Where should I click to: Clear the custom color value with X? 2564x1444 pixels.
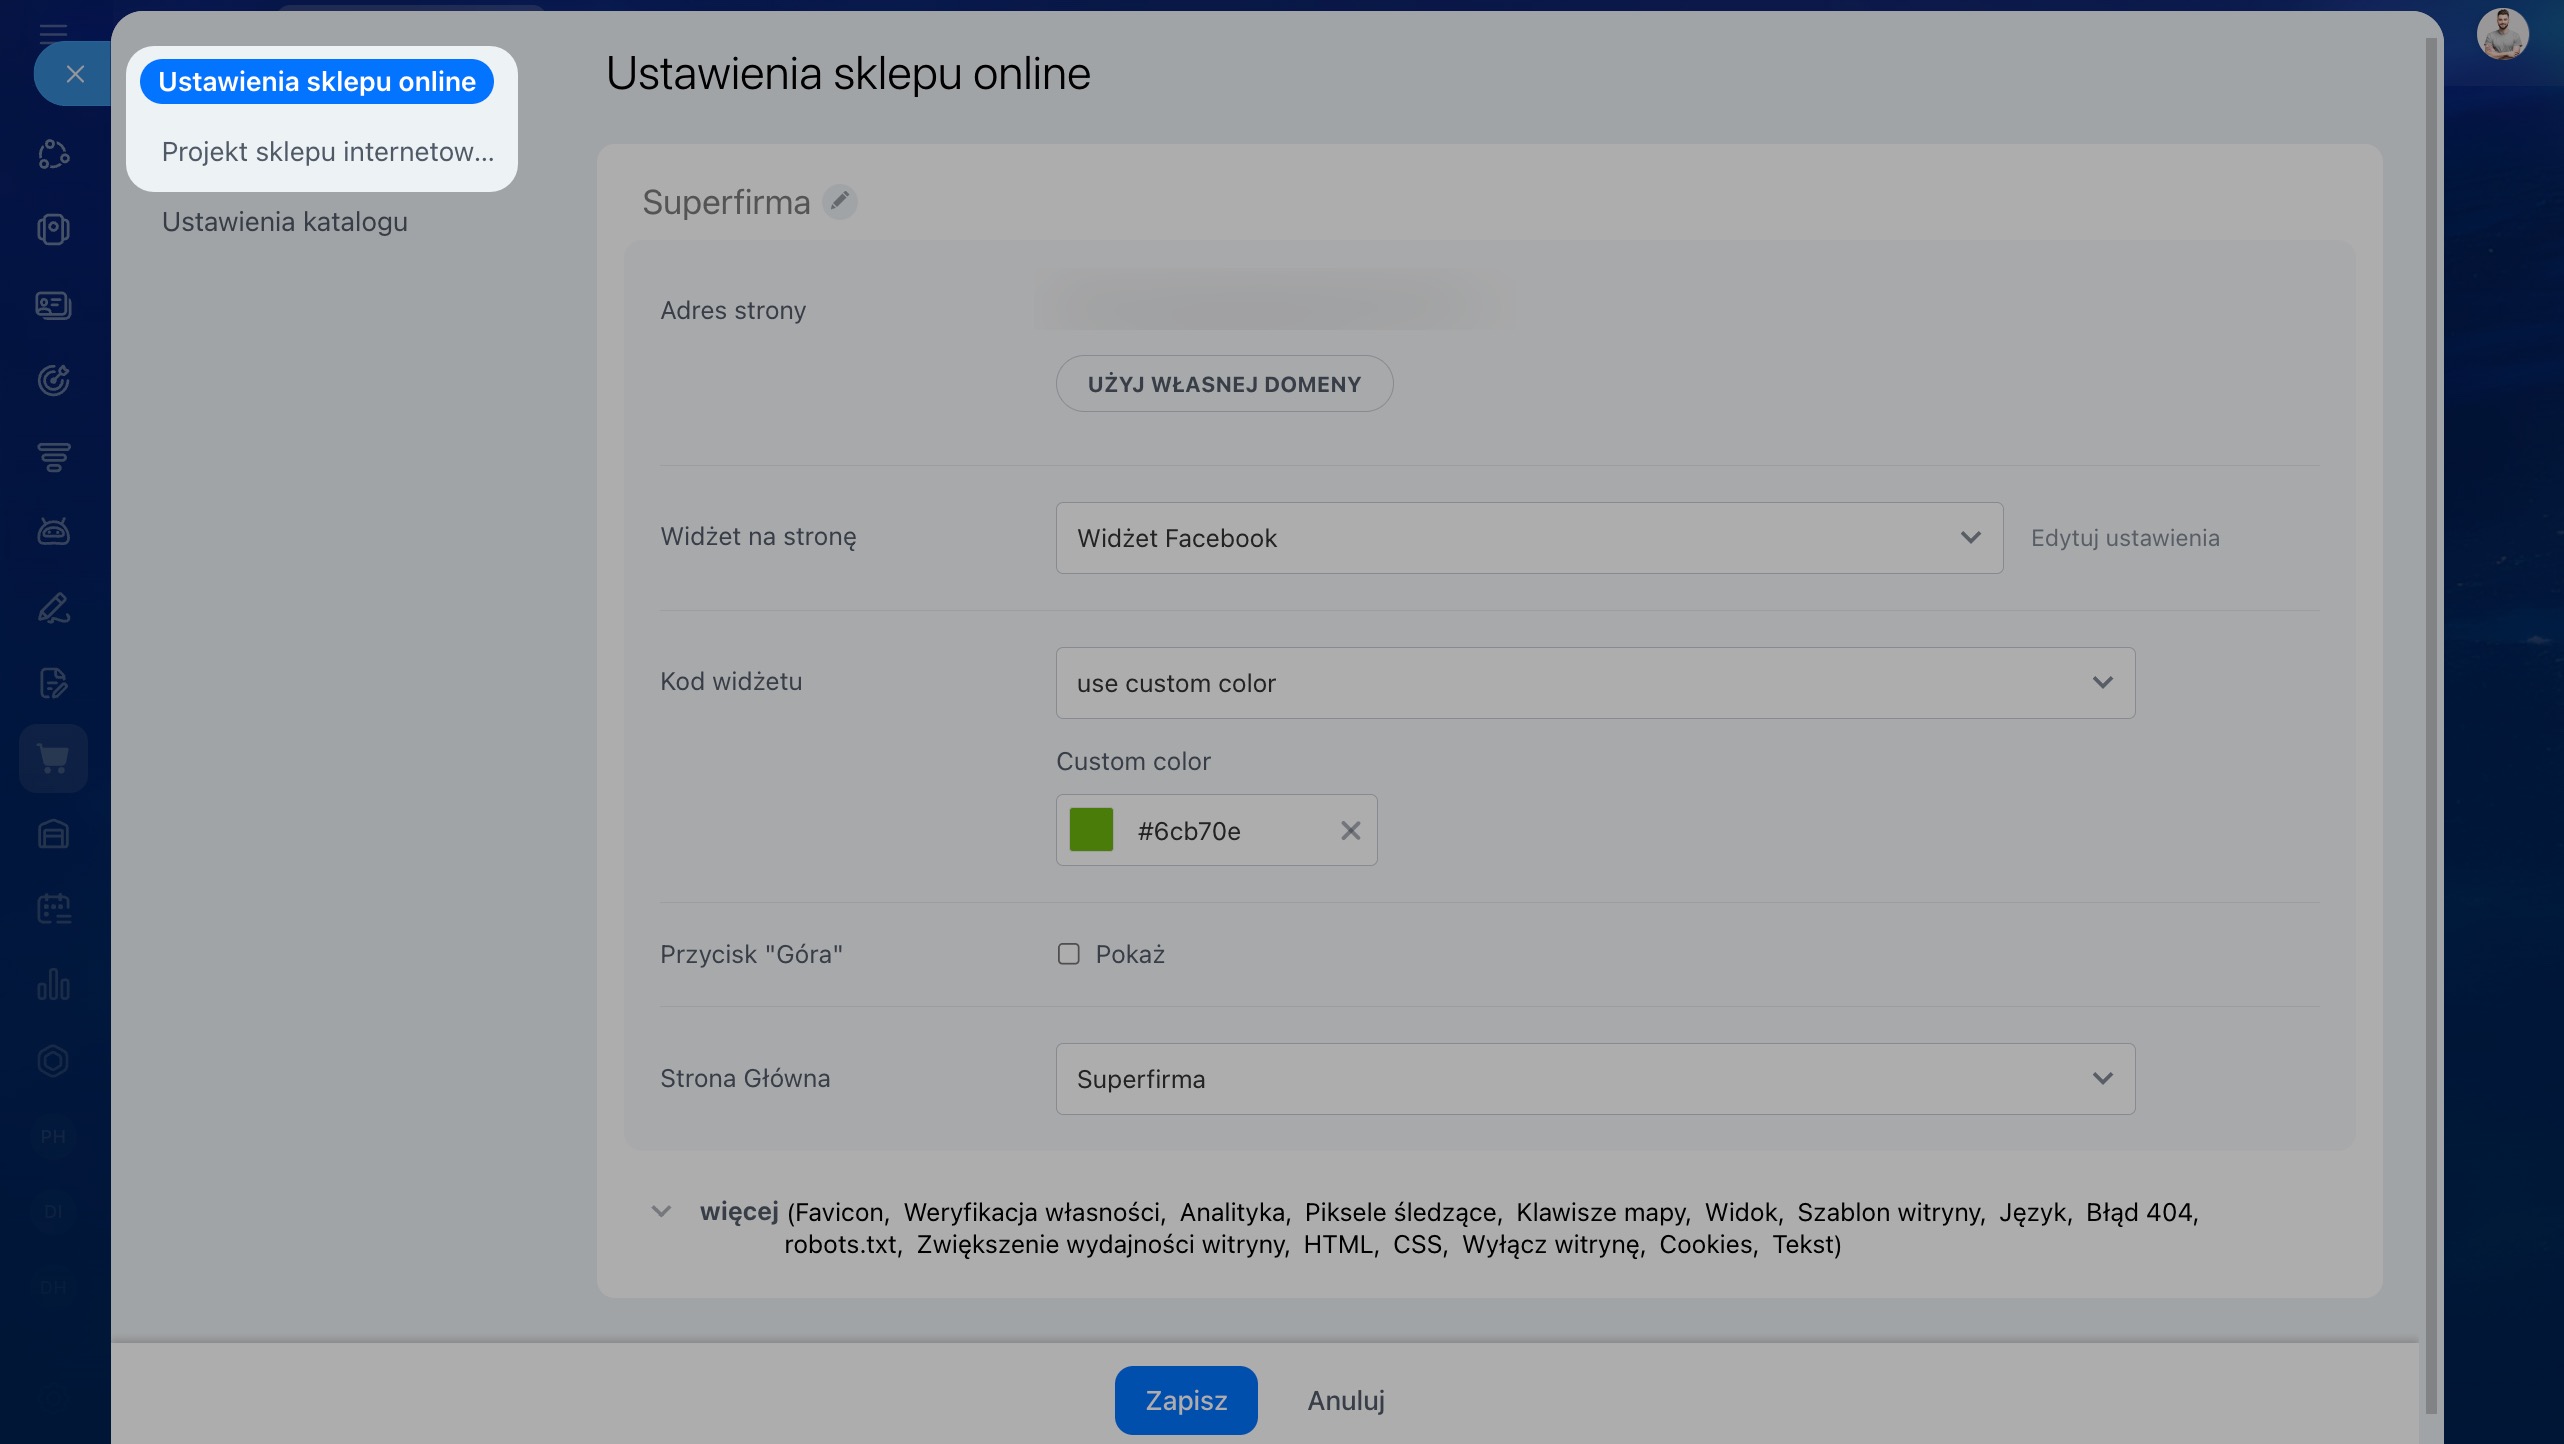point(1350,830)
